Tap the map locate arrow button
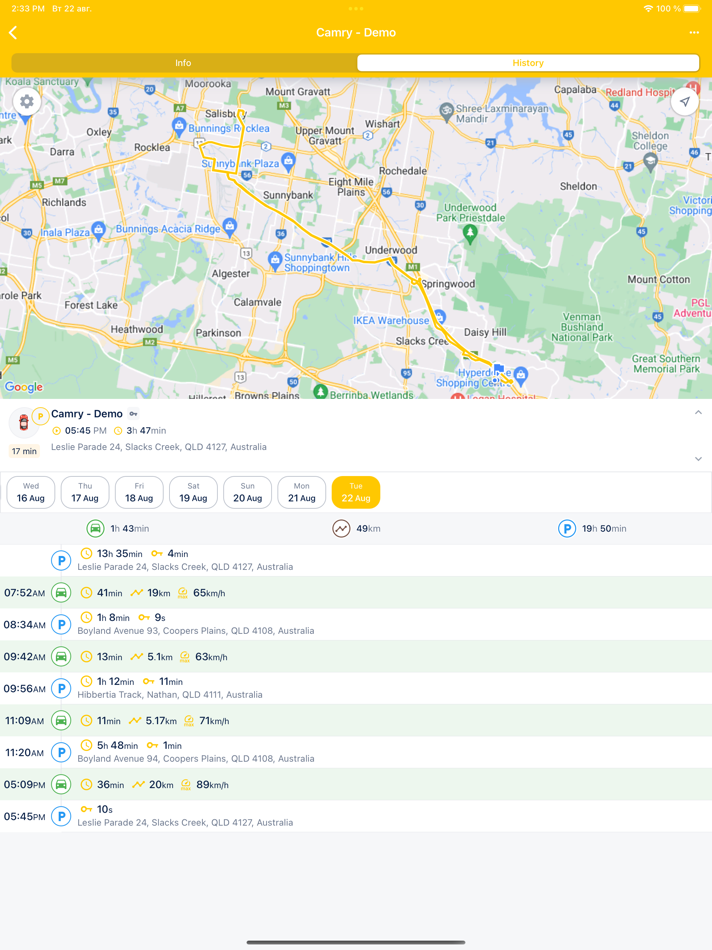This screenshot has width=712, height=950. coord(685,101)
